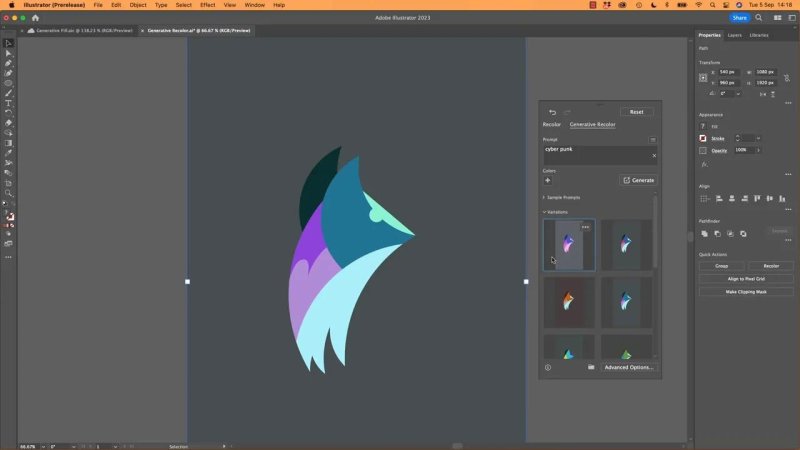Click the Group quick action
Image resolution: width=800 pixels, height=450 pixels.
coord(721,266)
